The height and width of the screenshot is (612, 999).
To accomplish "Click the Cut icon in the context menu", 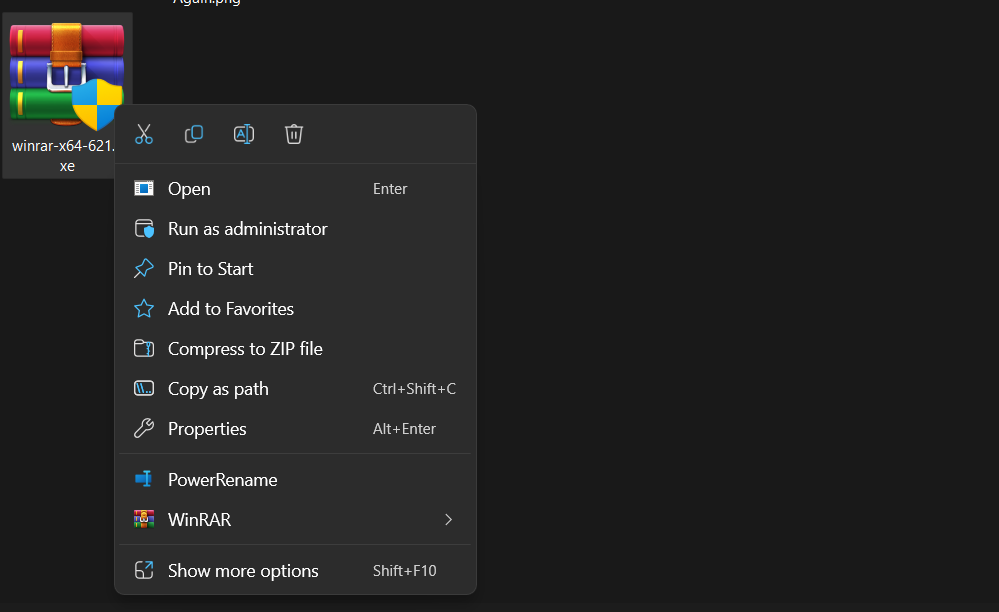I will pos(143,133).
